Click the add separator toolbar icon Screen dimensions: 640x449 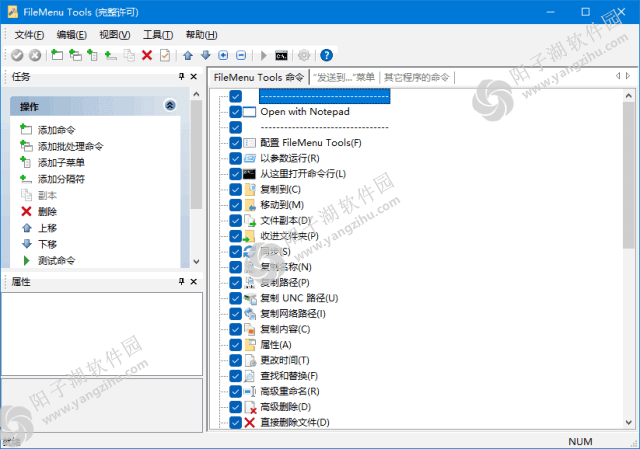coord(111,55)
